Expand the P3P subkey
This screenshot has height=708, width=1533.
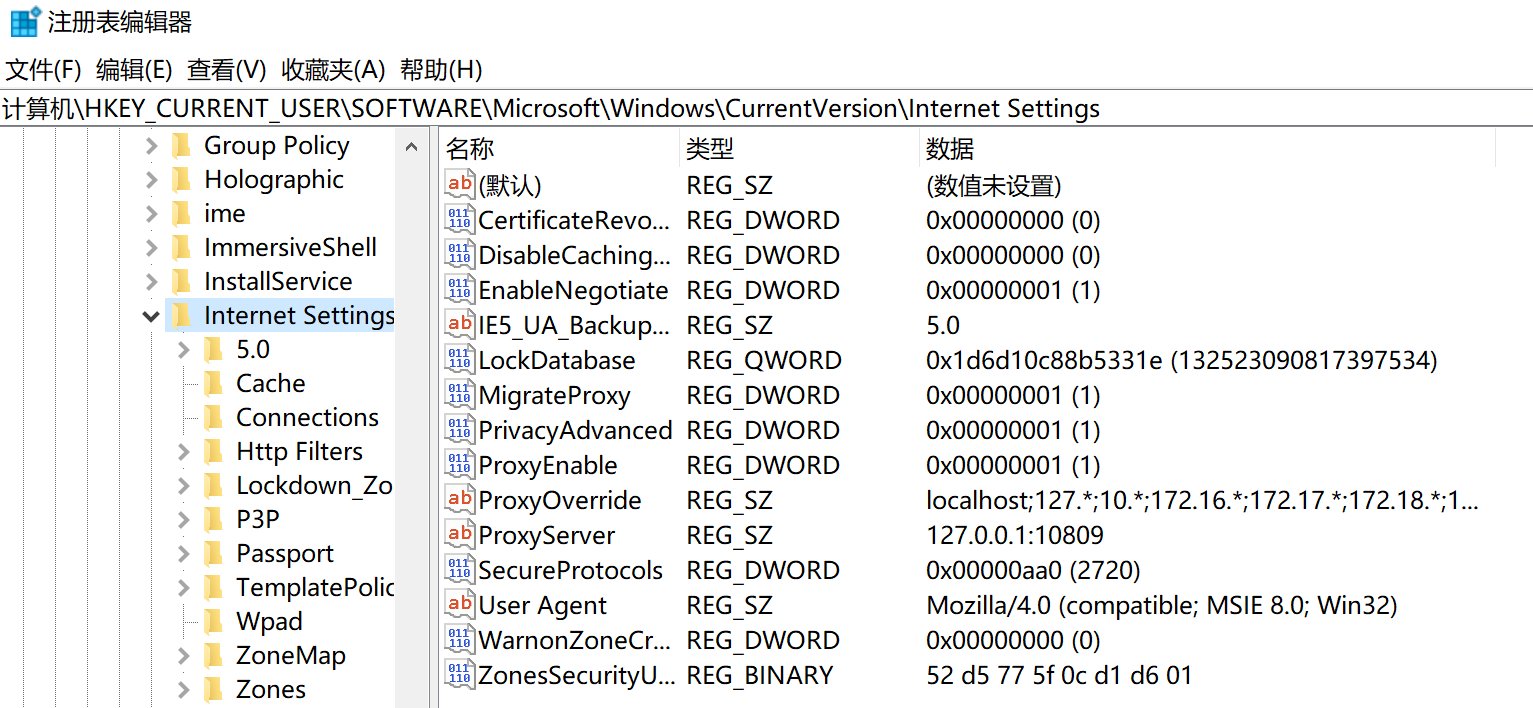tap(183, 520)
